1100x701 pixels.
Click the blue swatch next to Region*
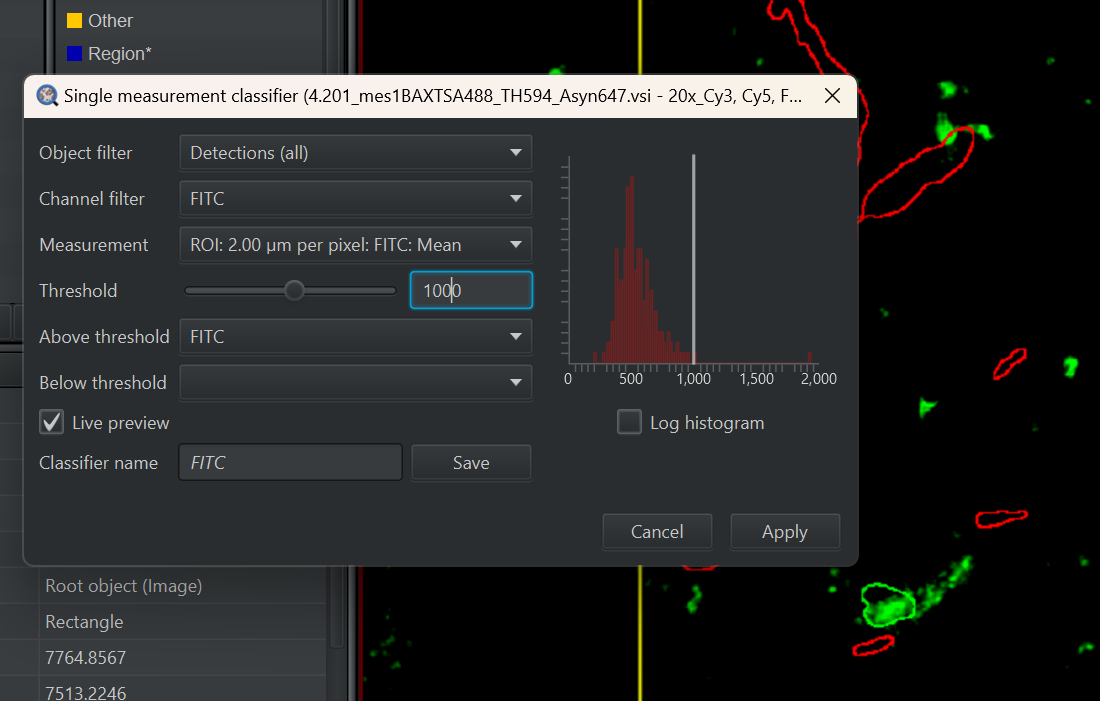tap(73, 53)
